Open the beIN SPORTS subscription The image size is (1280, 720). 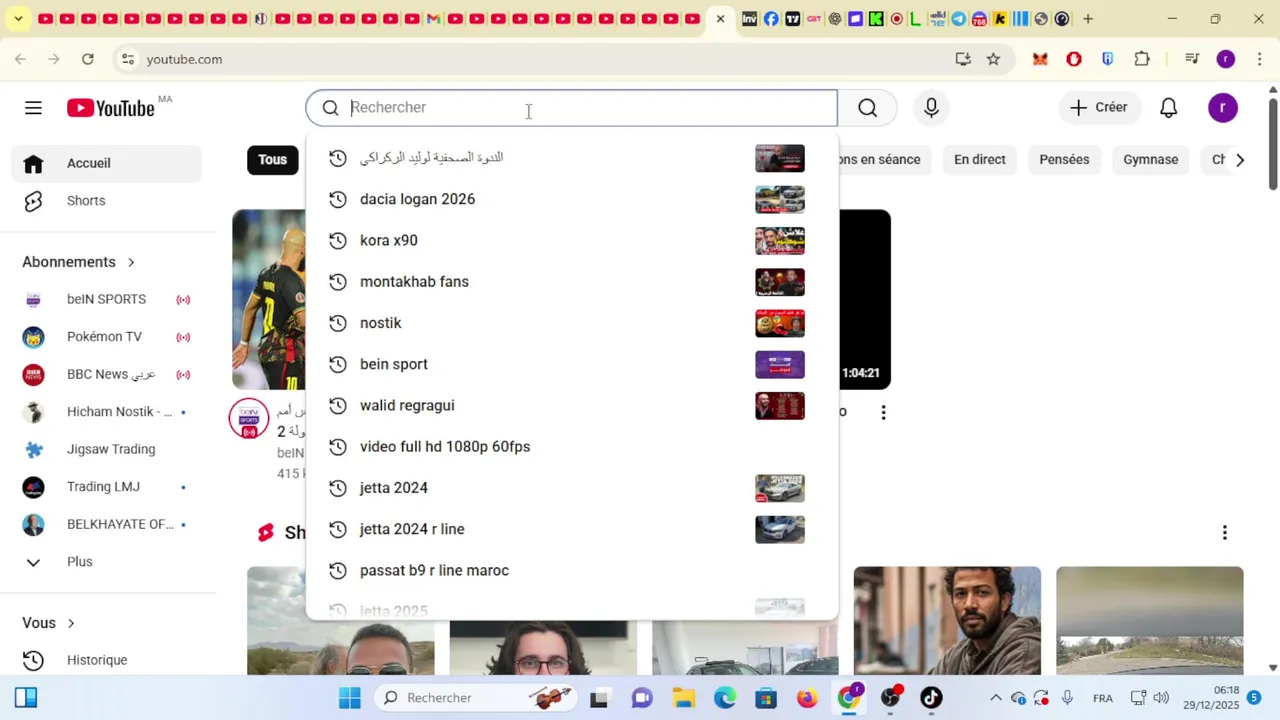pyautogui.click(x=107, y=299)
